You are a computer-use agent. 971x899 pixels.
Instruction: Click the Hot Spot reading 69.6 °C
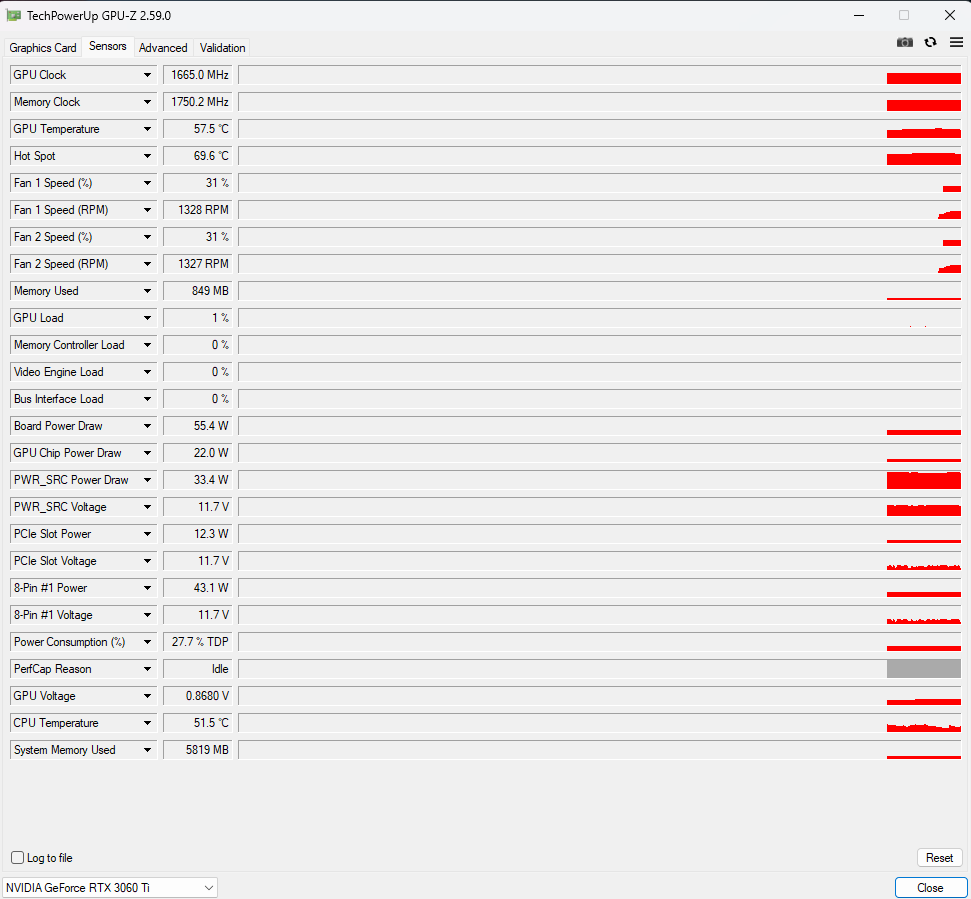click(x=198, y=156)
